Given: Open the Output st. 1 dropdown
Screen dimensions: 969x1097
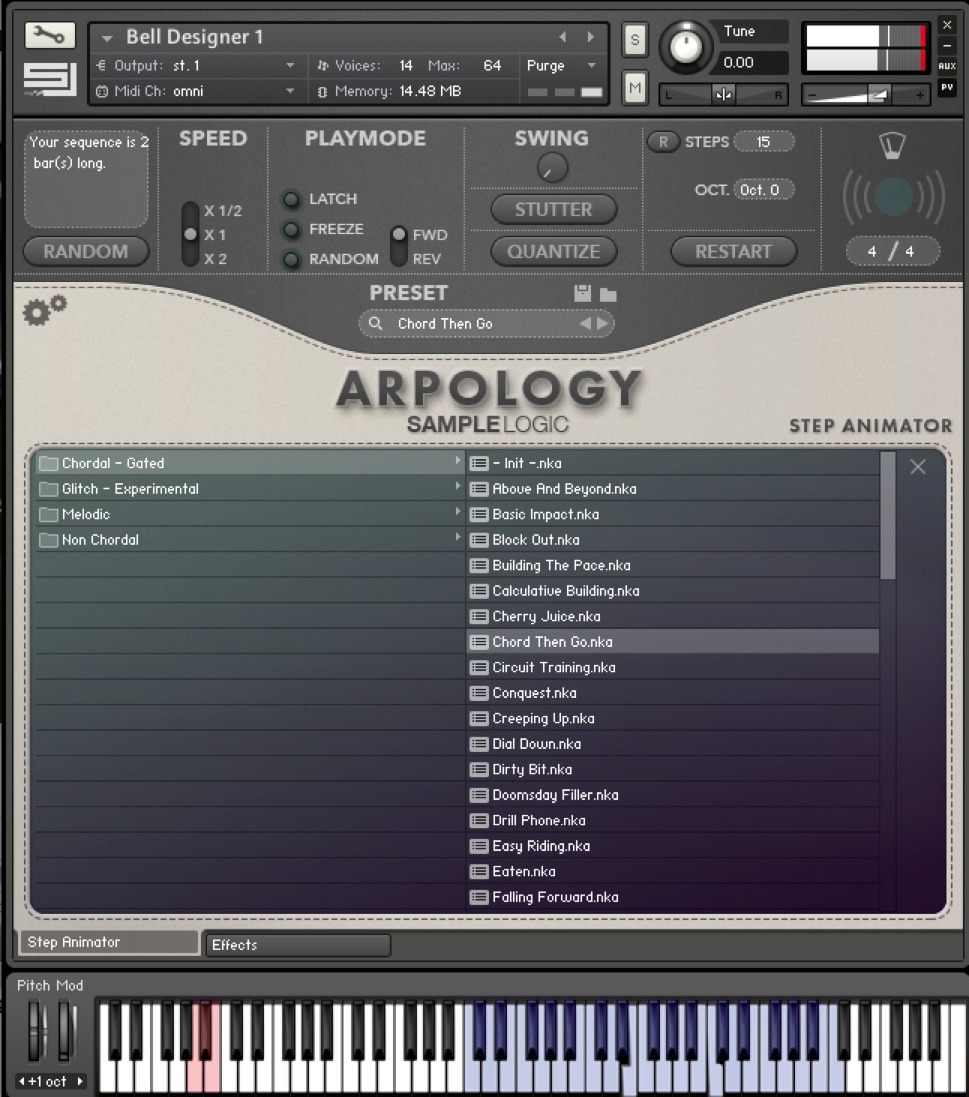Looking at the screenshot, I should (290, 66).
